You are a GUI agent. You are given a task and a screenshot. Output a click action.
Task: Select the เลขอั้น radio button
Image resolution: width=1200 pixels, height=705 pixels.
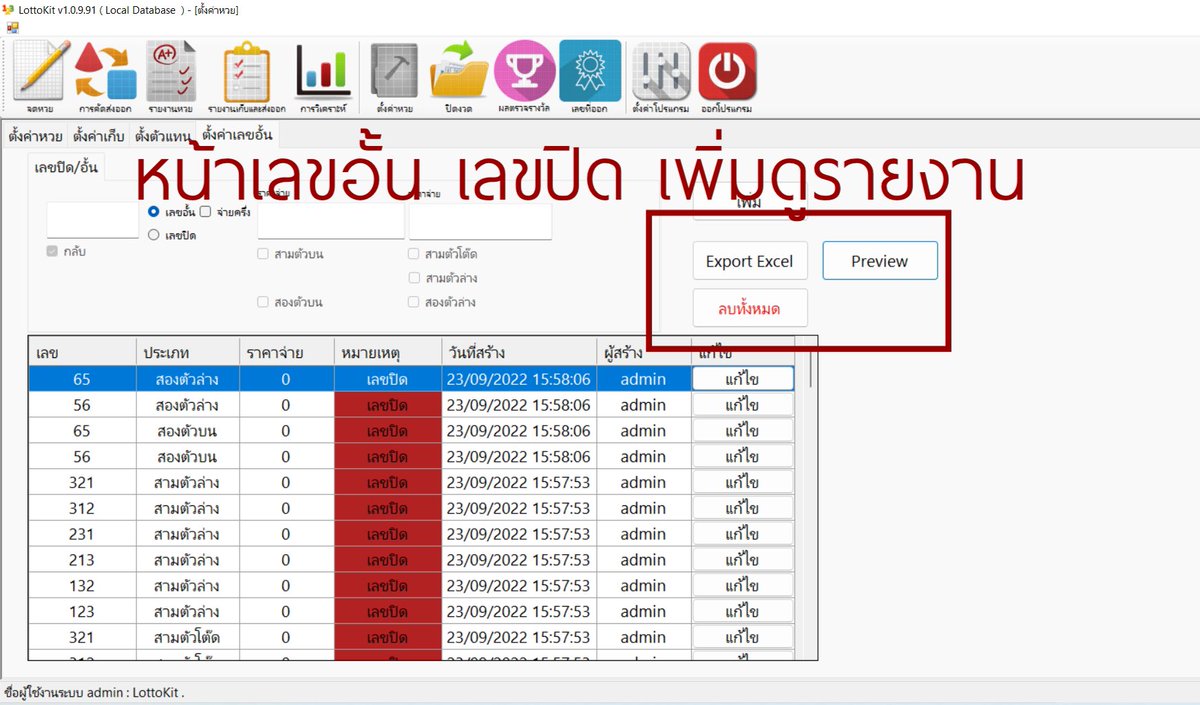(x=153, y=212)
